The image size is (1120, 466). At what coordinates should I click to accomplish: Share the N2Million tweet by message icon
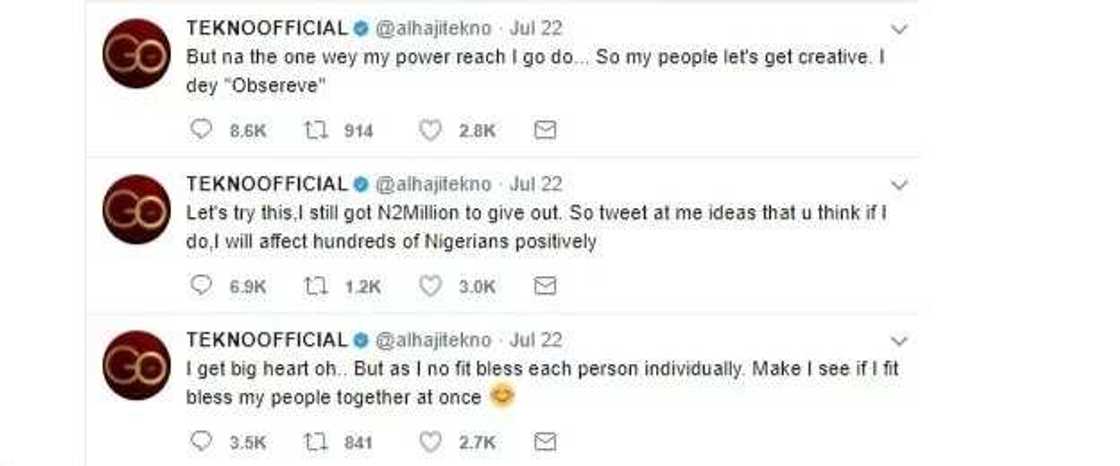click(x=545, y=286)
